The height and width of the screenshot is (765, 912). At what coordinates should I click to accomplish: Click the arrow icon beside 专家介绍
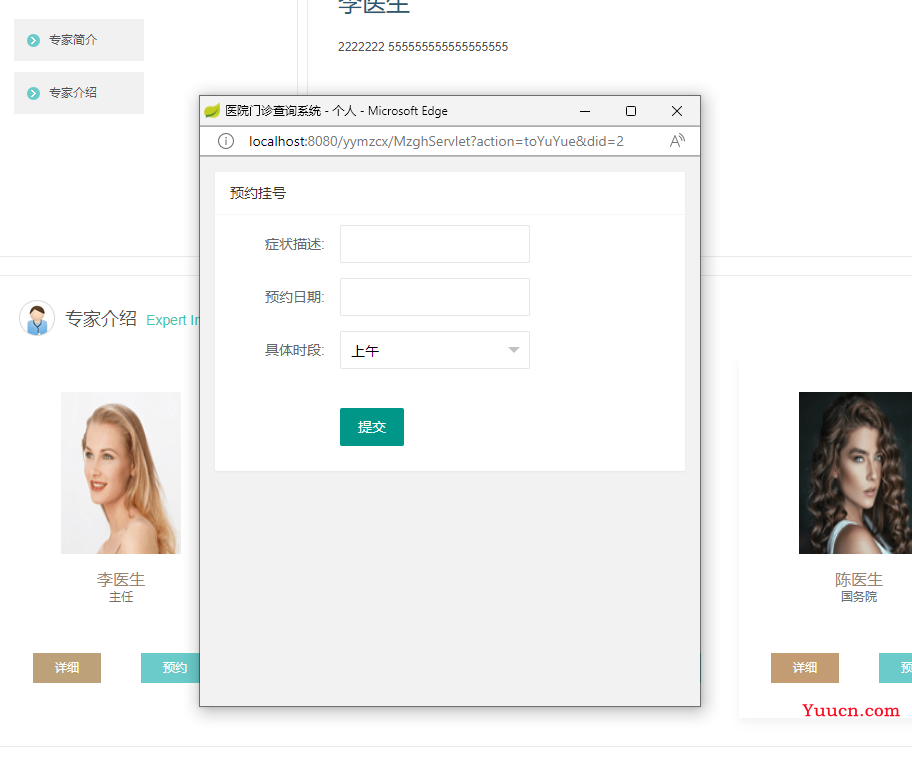34,93
